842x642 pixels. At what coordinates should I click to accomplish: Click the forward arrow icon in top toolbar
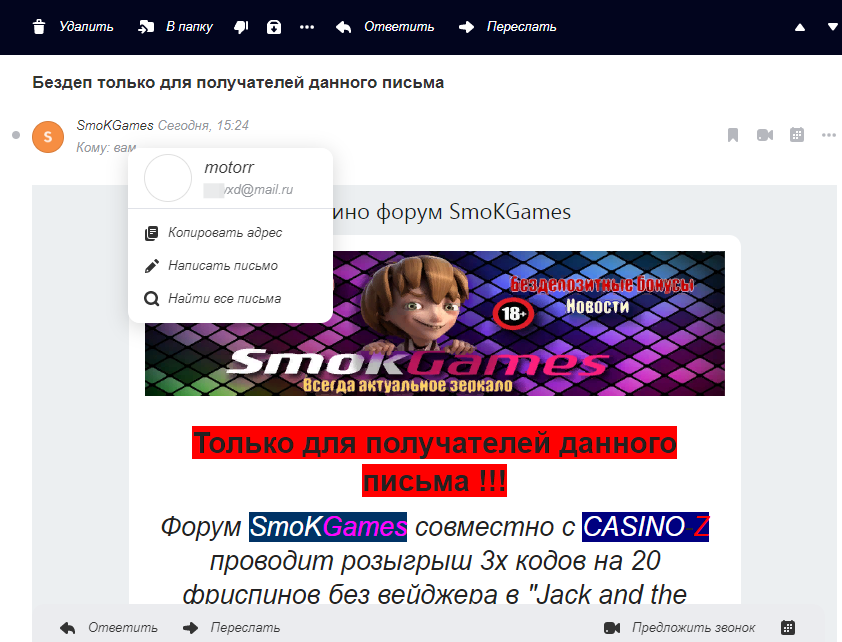pos(467,27)
